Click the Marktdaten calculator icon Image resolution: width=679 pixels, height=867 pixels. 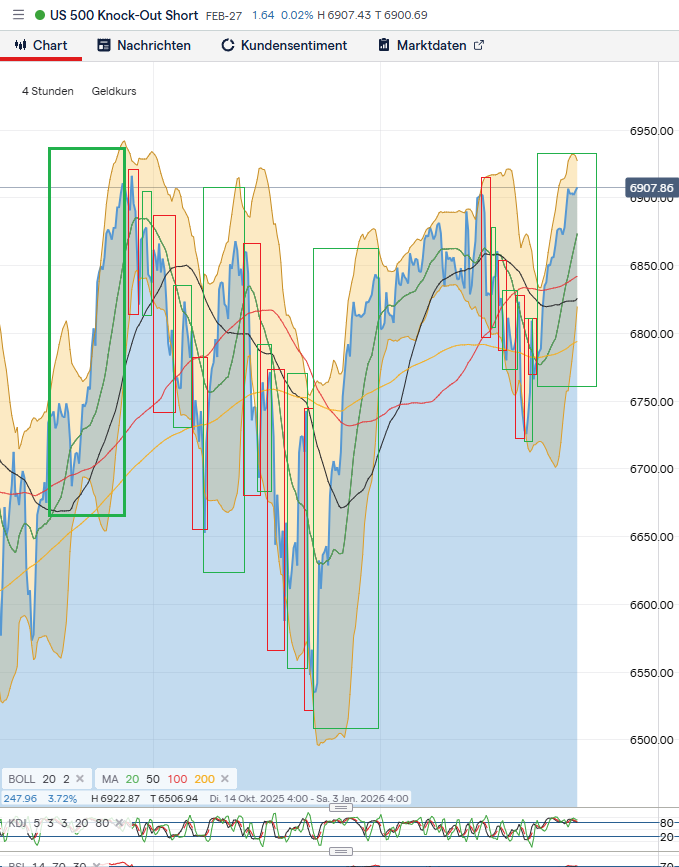coord(384,45)
